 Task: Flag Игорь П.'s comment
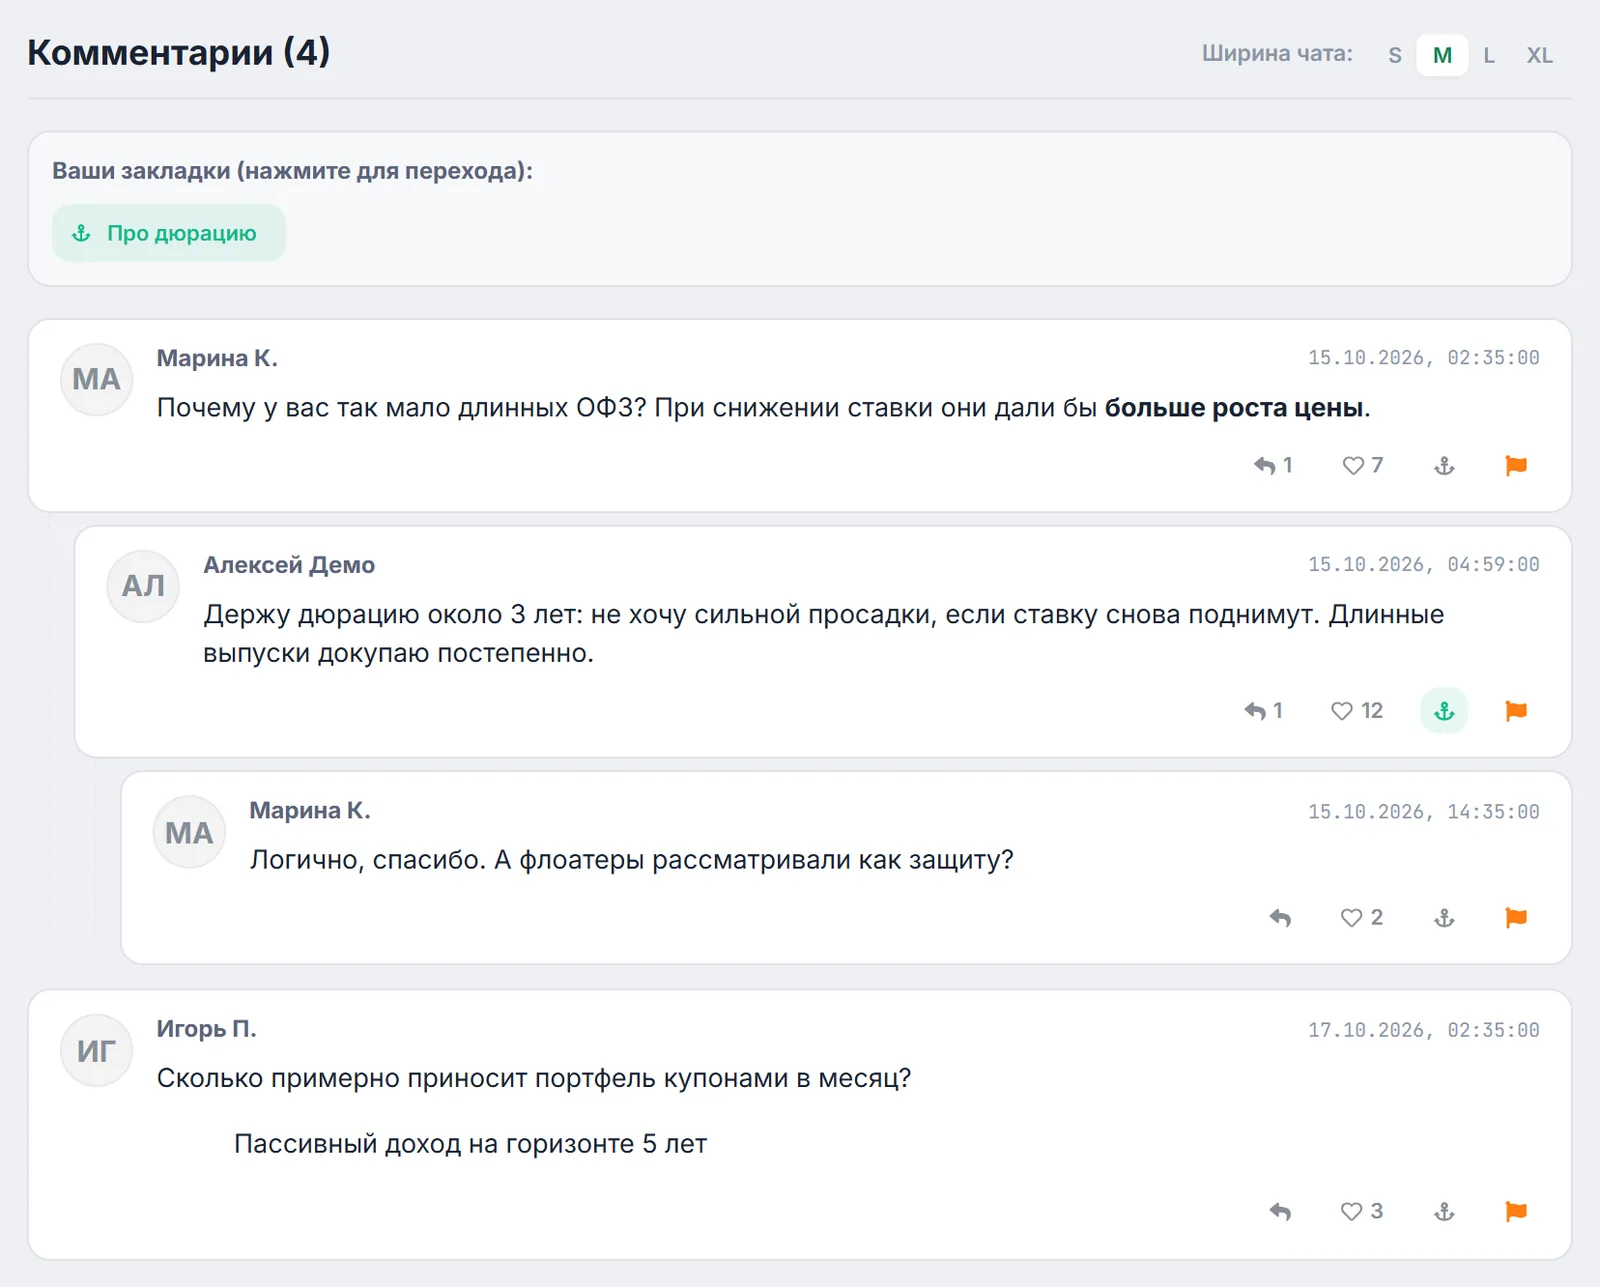coord(1516,1212)
